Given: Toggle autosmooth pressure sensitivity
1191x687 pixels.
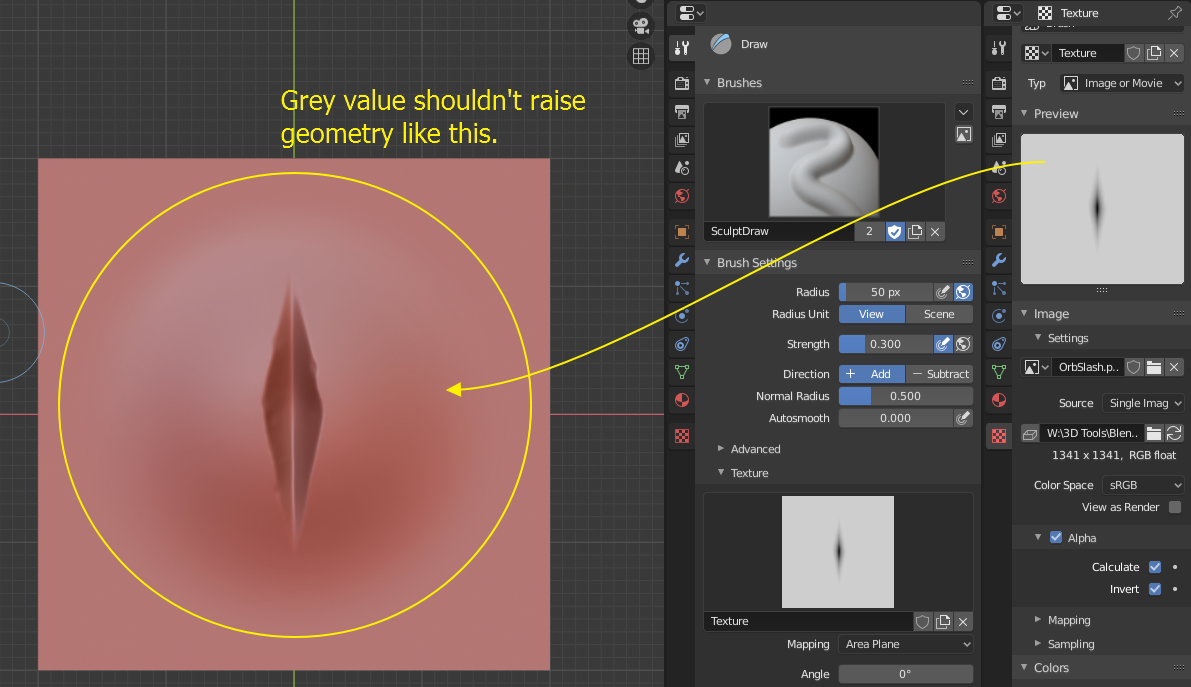Looking at the screenshot, I should (963, 418).
